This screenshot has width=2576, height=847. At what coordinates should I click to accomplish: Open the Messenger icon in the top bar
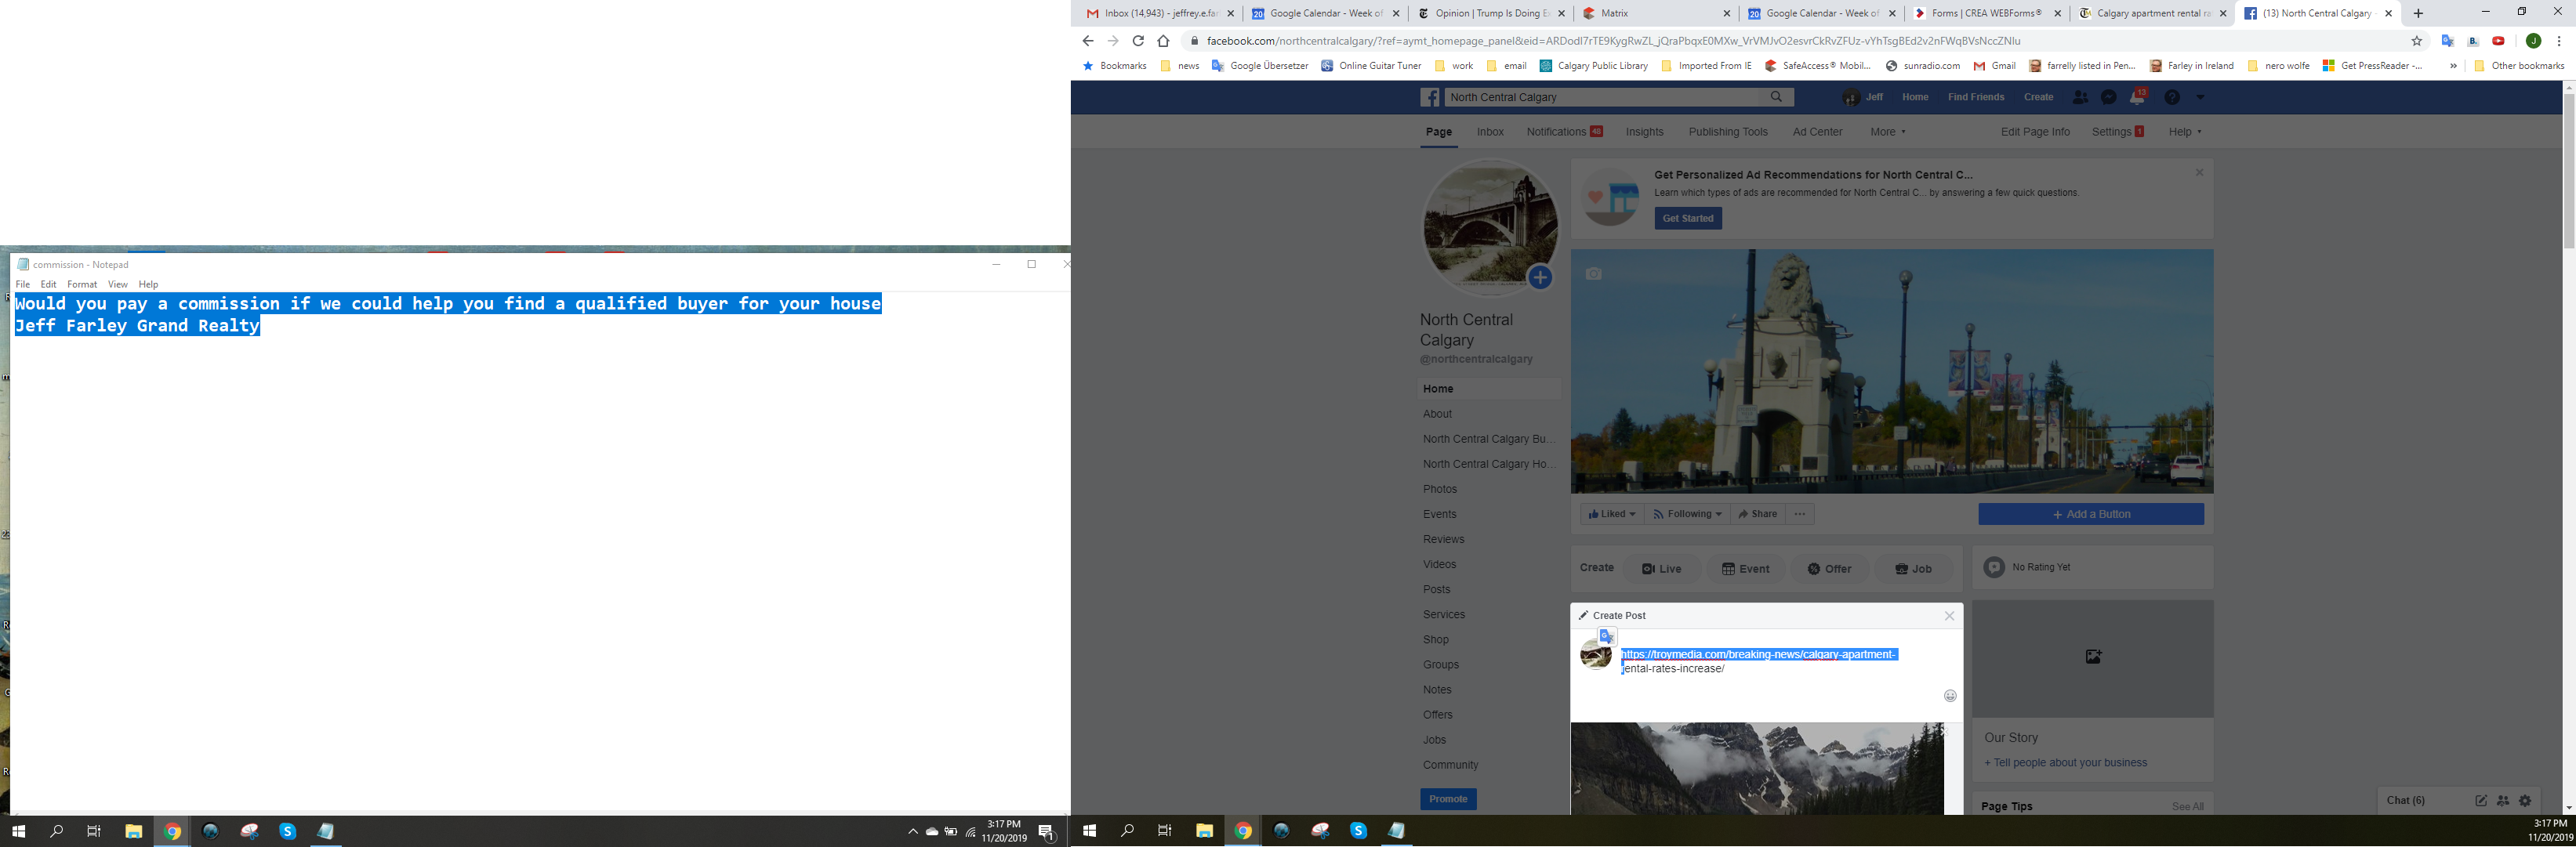(2109, 97)
